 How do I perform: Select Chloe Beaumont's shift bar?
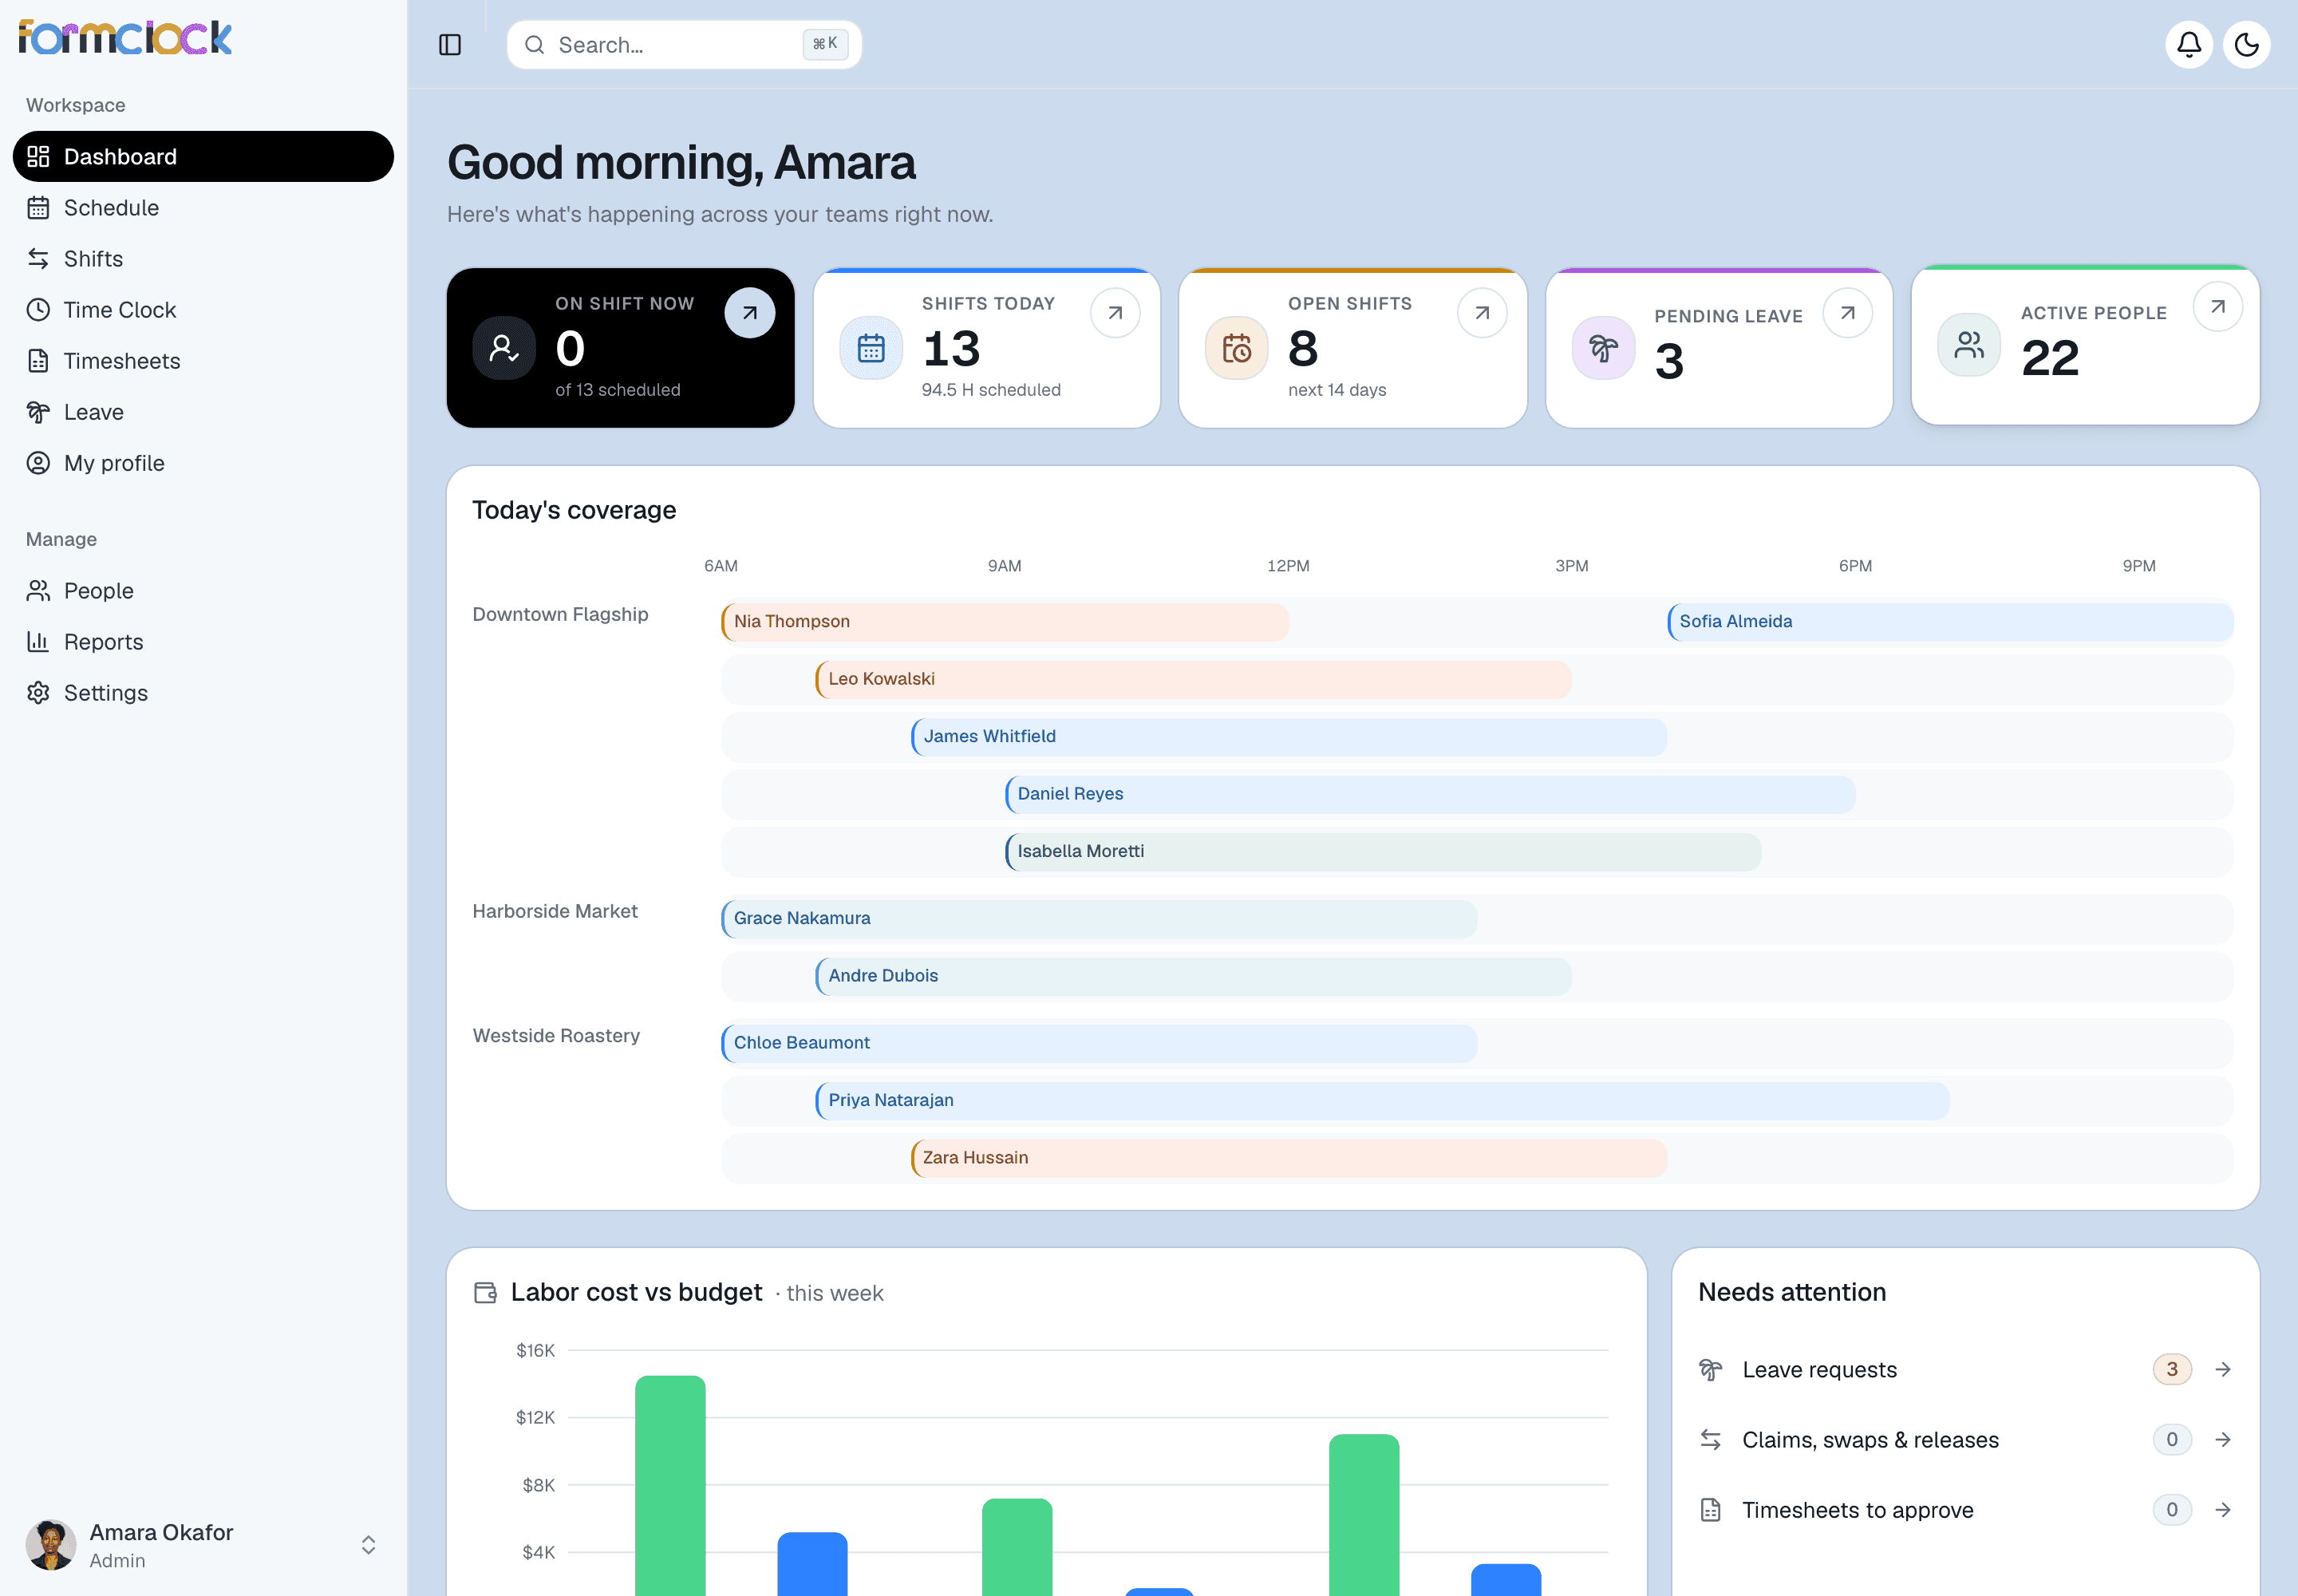[1099, 1043]
